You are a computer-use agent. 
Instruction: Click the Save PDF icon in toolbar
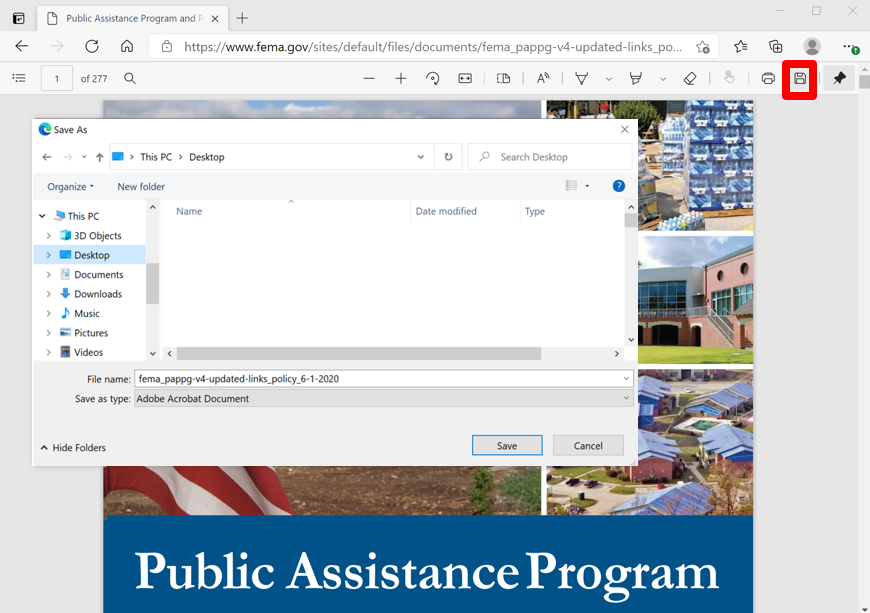[x=800, y=78]
